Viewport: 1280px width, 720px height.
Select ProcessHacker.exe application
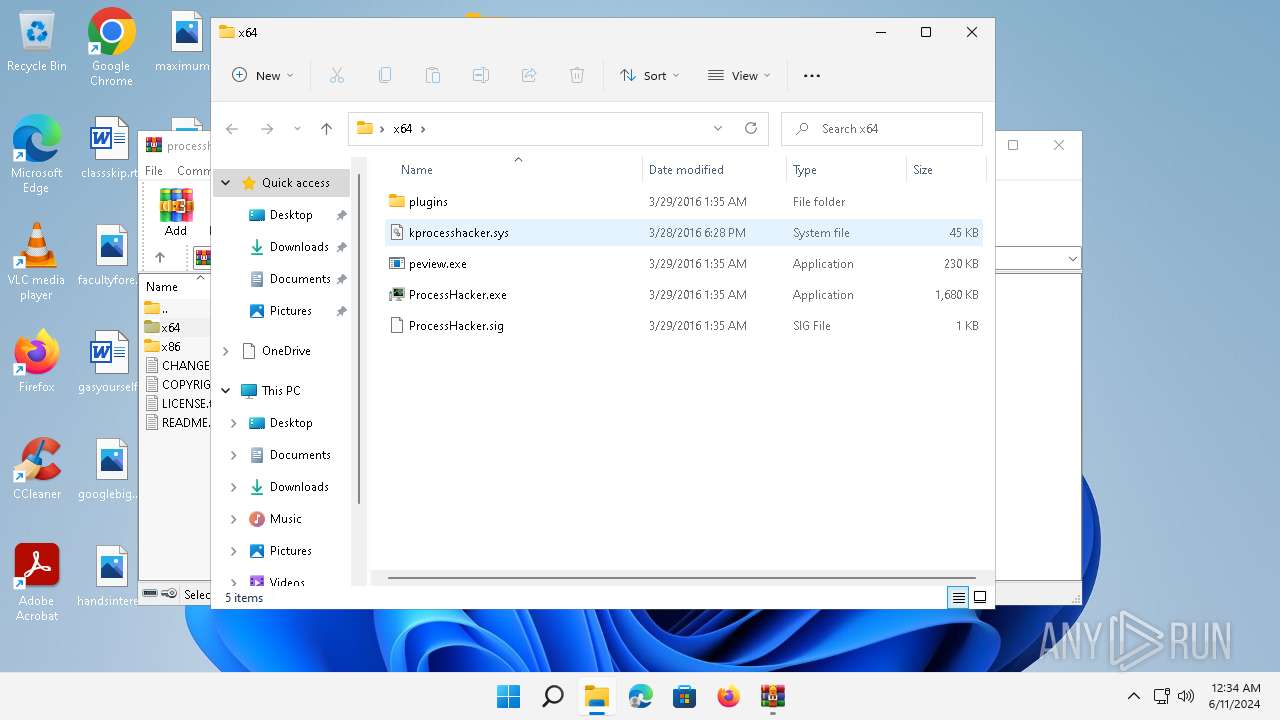point(684,294)
